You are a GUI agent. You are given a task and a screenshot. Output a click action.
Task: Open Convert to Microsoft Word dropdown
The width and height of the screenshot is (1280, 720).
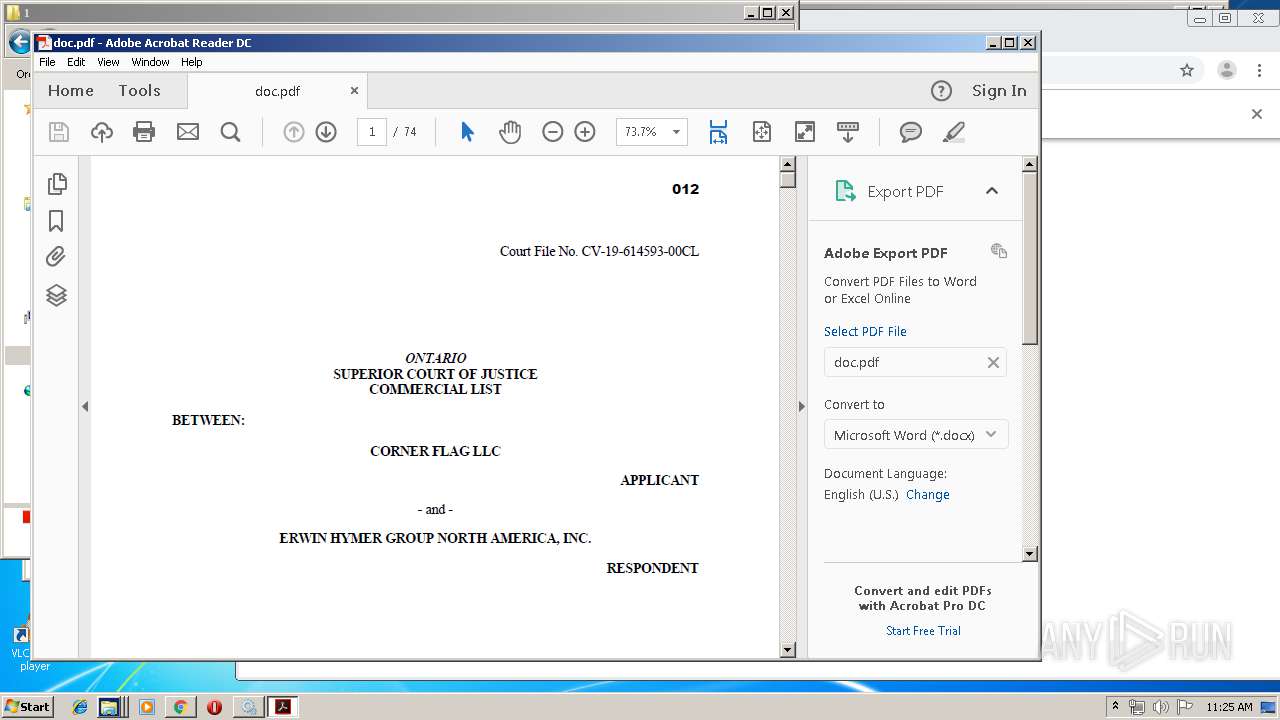[916, 435]
